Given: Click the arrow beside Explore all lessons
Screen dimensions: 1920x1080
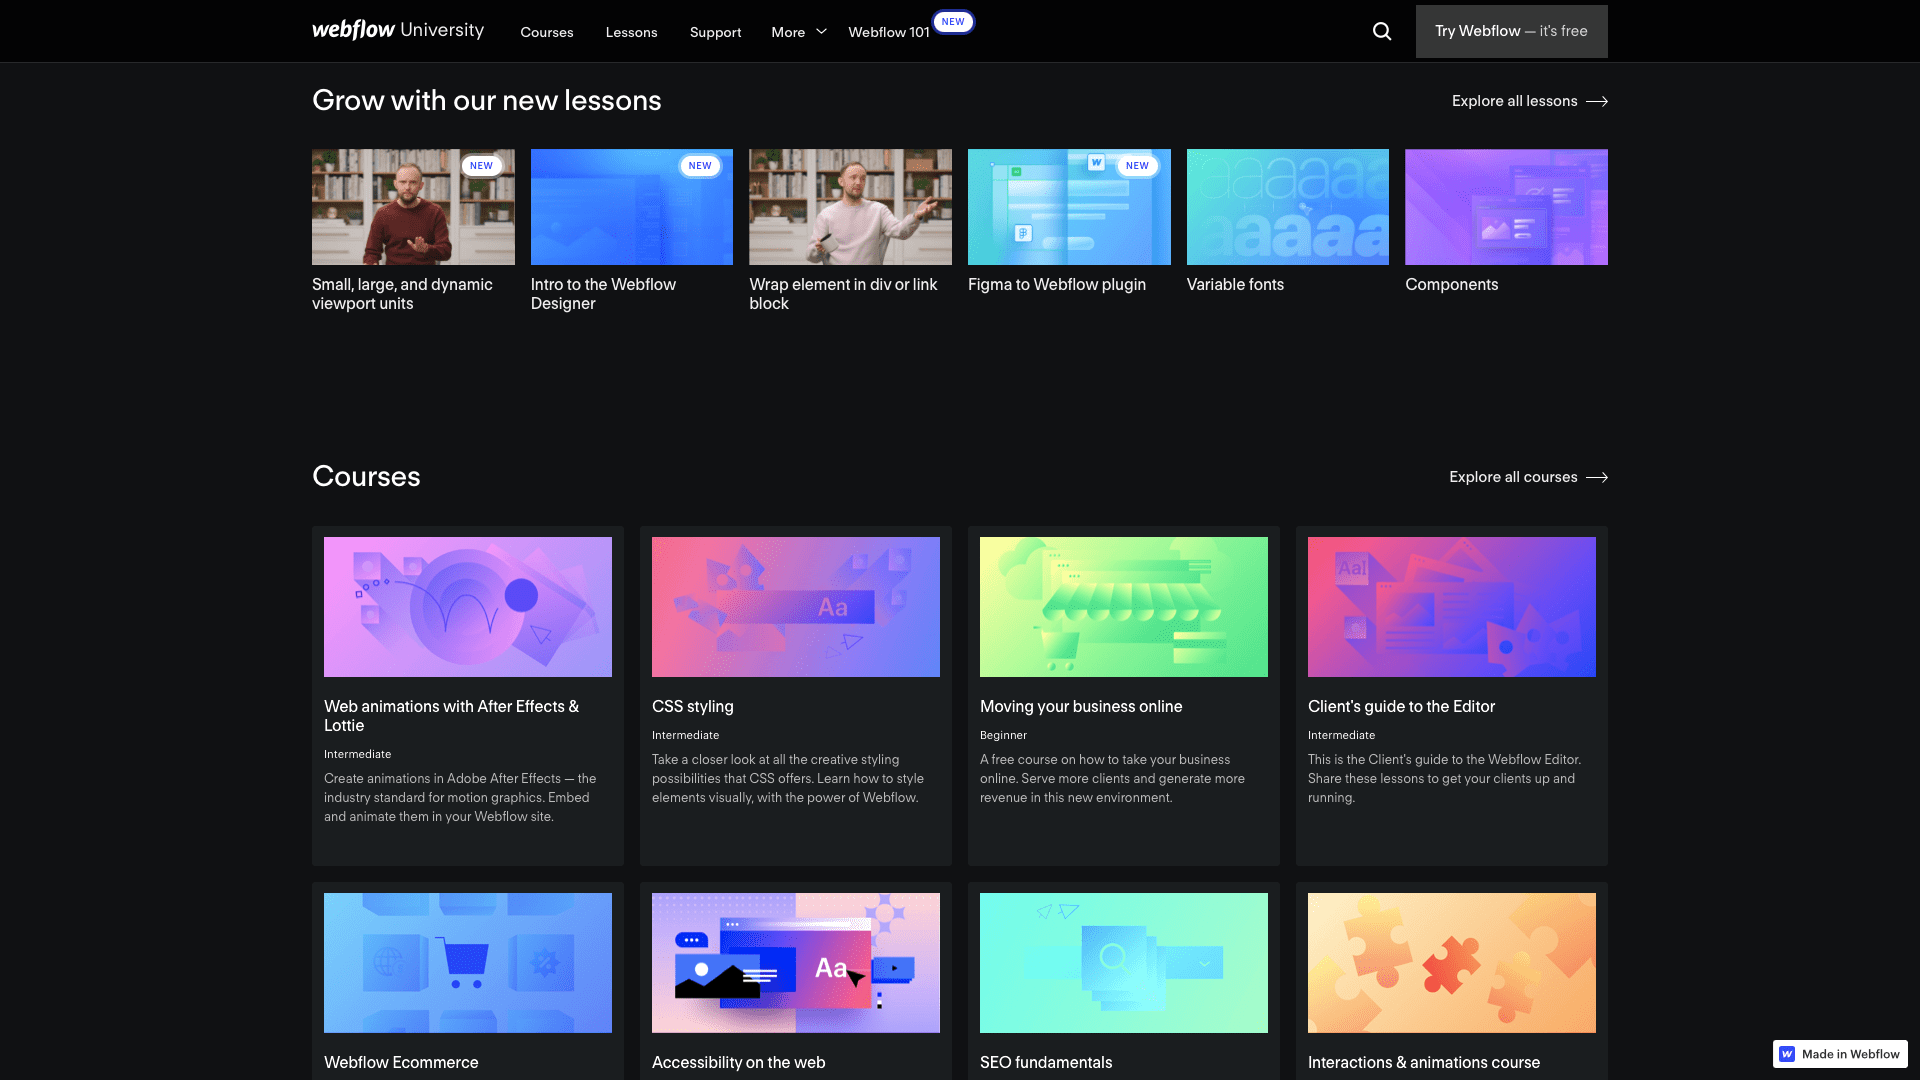Looking at the screenshot, I should 1597,101.
